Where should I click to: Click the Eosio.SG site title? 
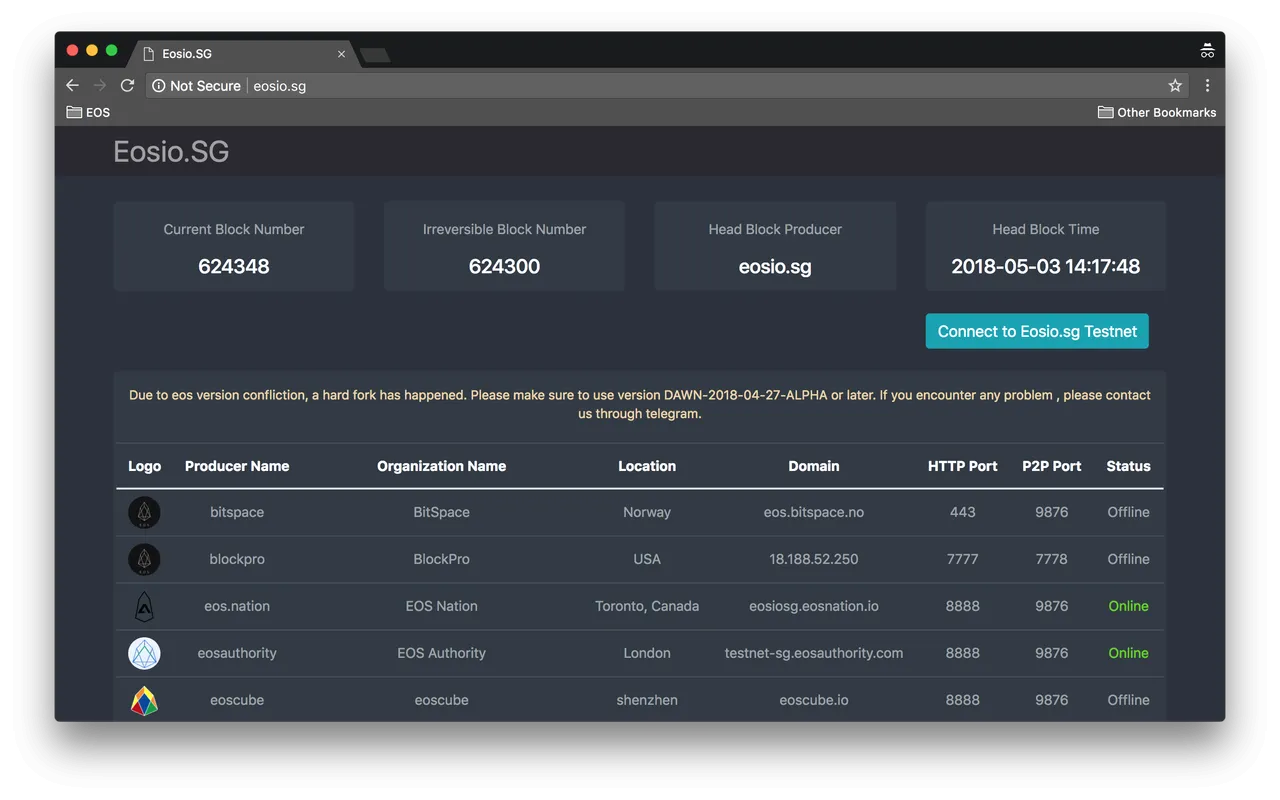171,152
